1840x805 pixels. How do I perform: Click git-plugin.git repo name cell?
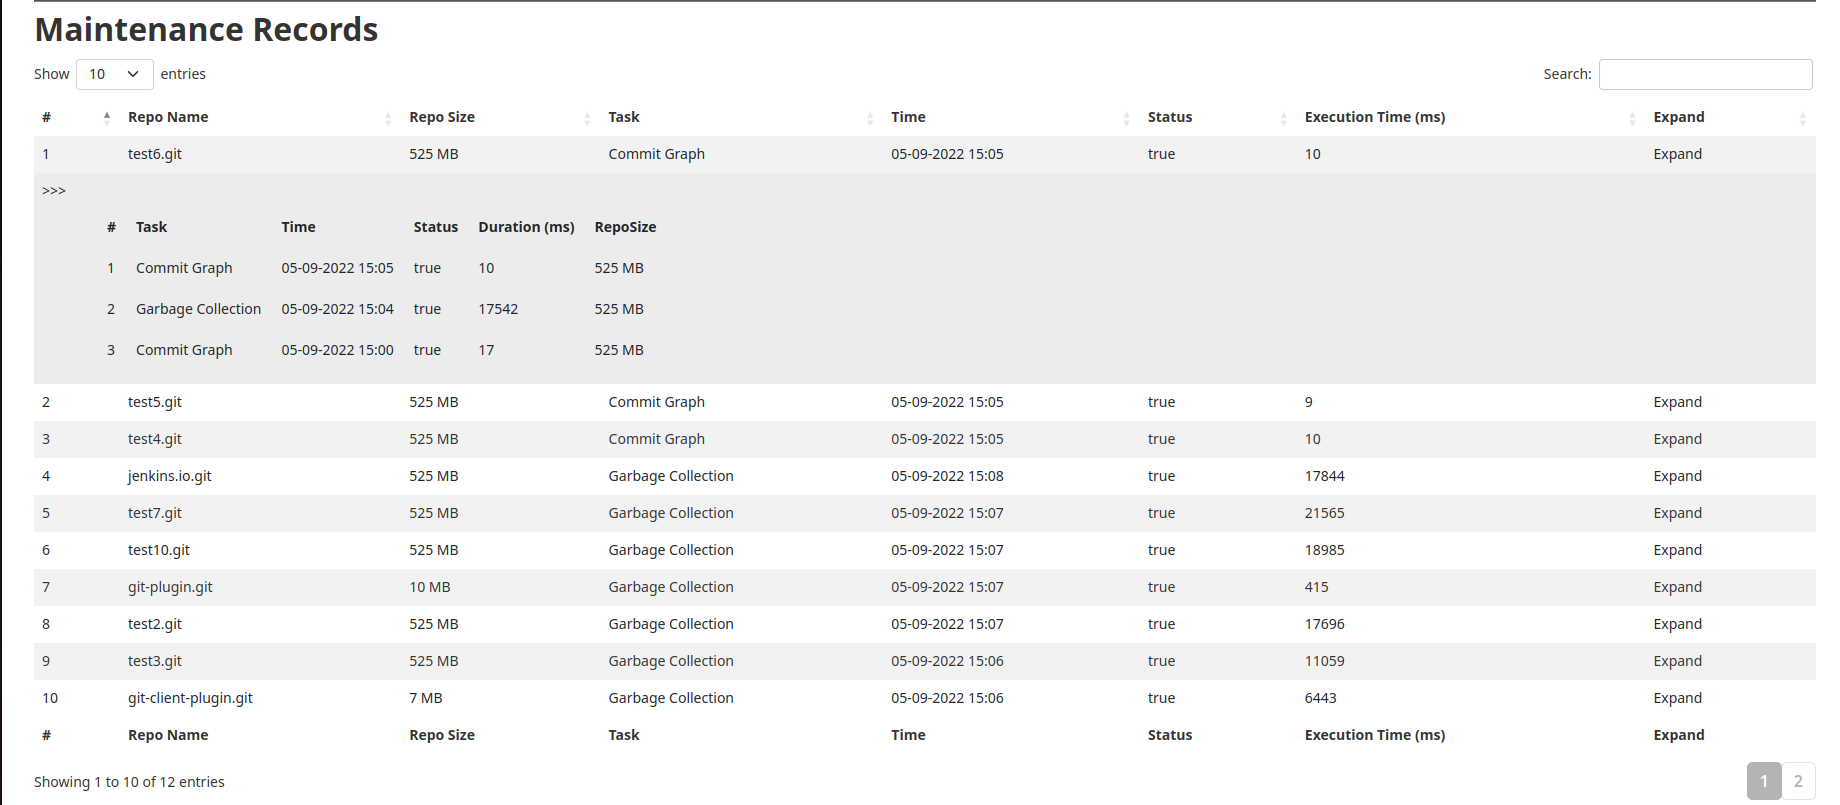pyautogui.click(x=170, y=587)
